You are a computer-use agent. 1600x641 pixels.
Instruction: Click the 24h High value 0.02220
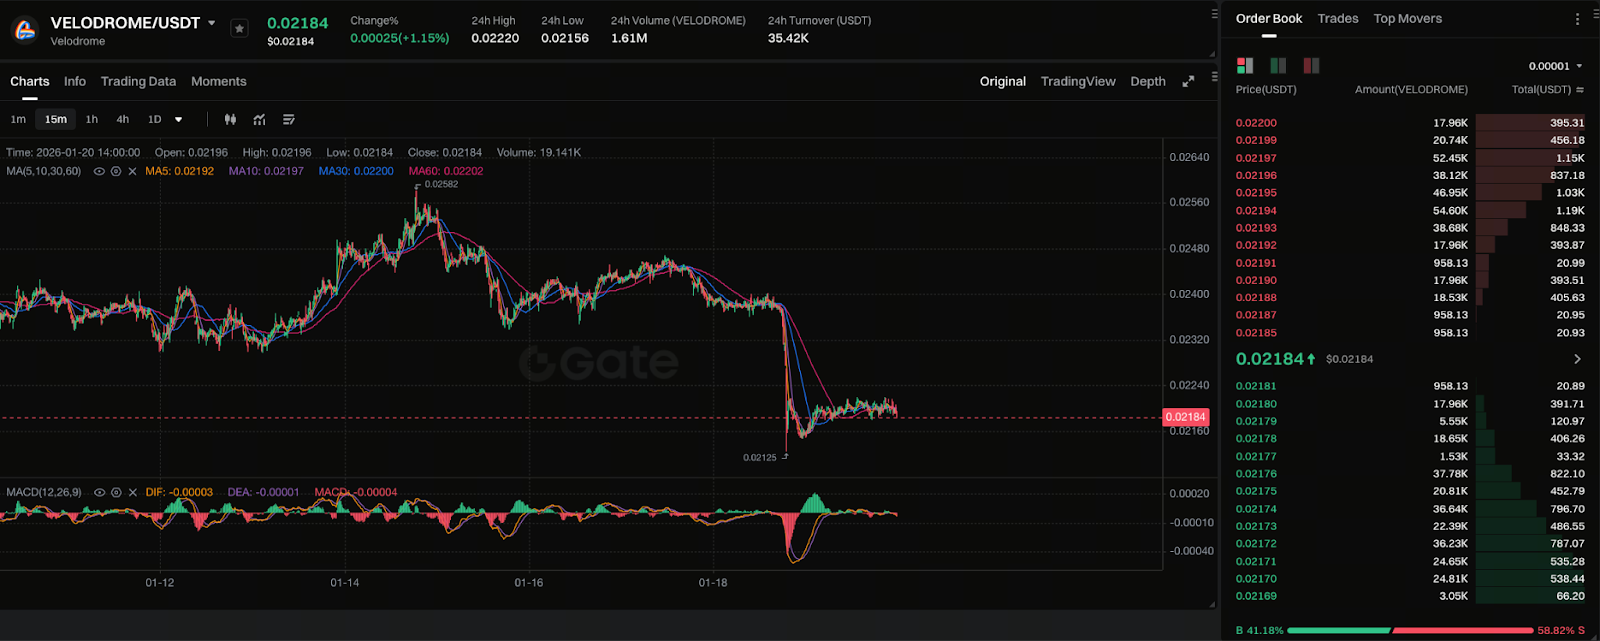click(495, 38)
